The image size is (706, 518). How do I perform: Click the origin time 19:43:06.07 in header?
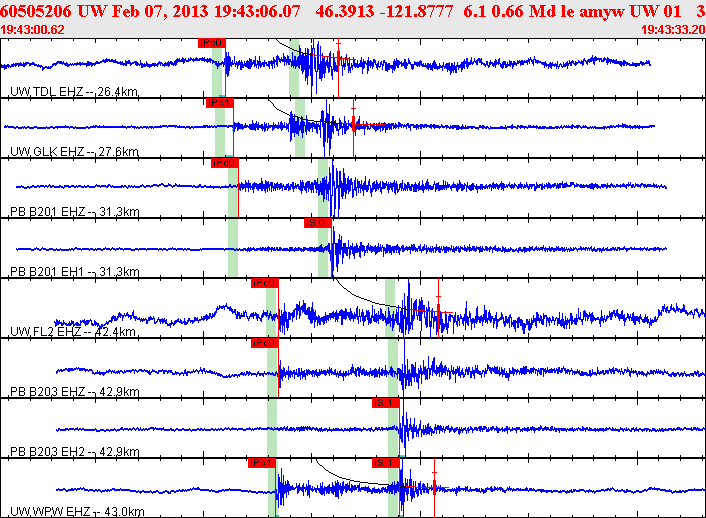[257, 11]
